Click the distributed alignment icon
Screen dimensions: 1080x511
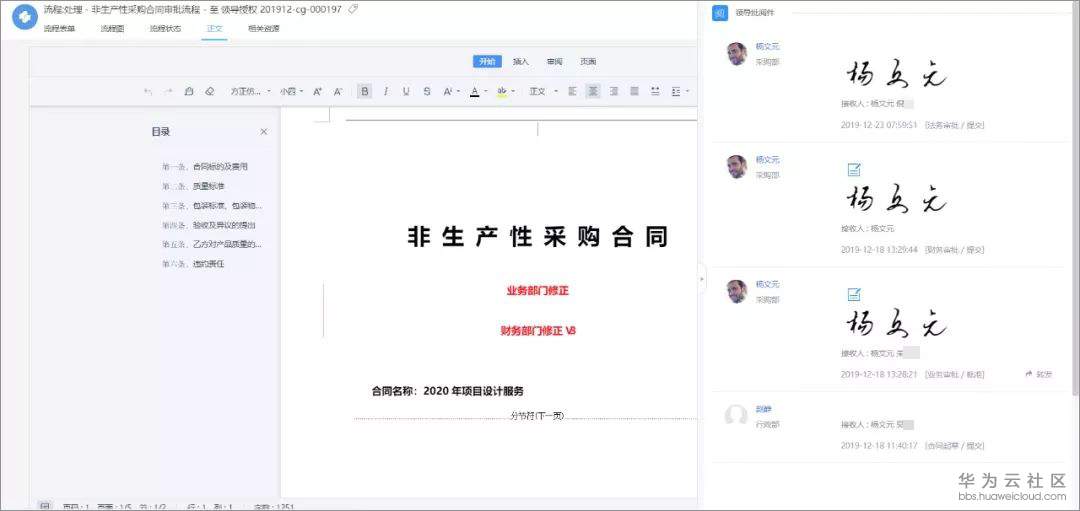coord(655,91)
